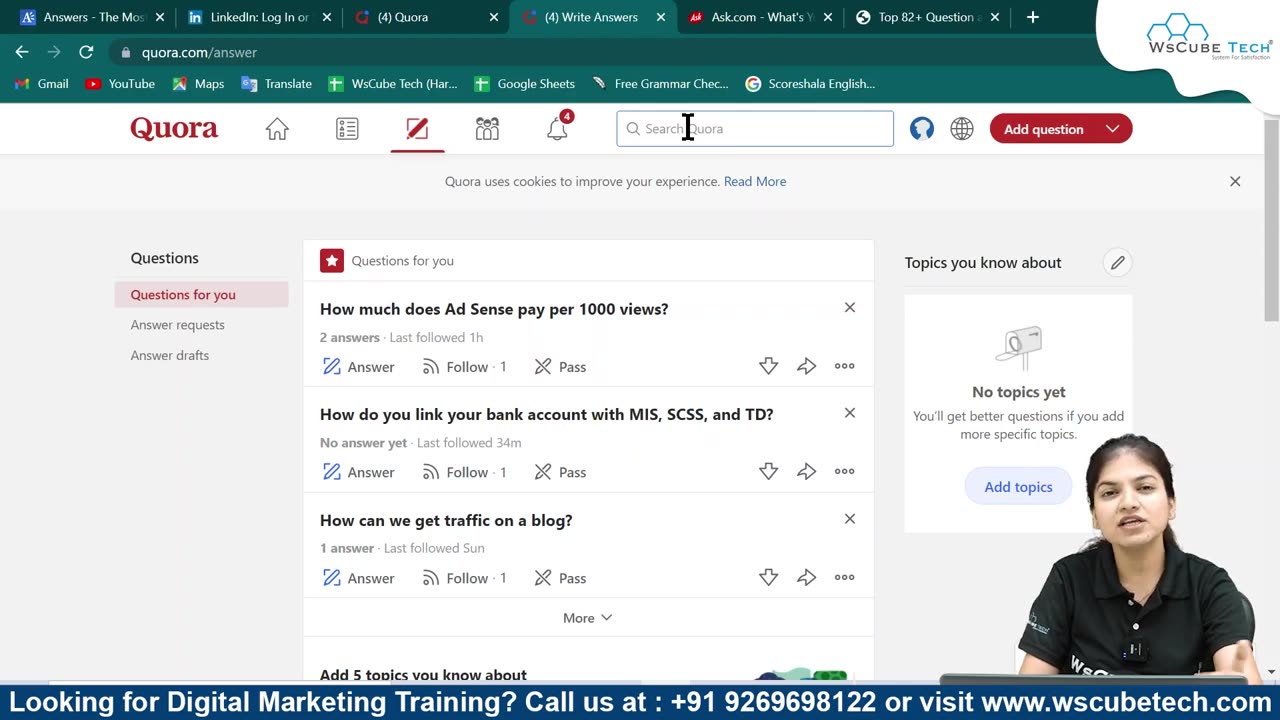Select Questions for you in sidebar
Image resolution: width=1280 pixels, height=720 pixels.
coord(202,294)
